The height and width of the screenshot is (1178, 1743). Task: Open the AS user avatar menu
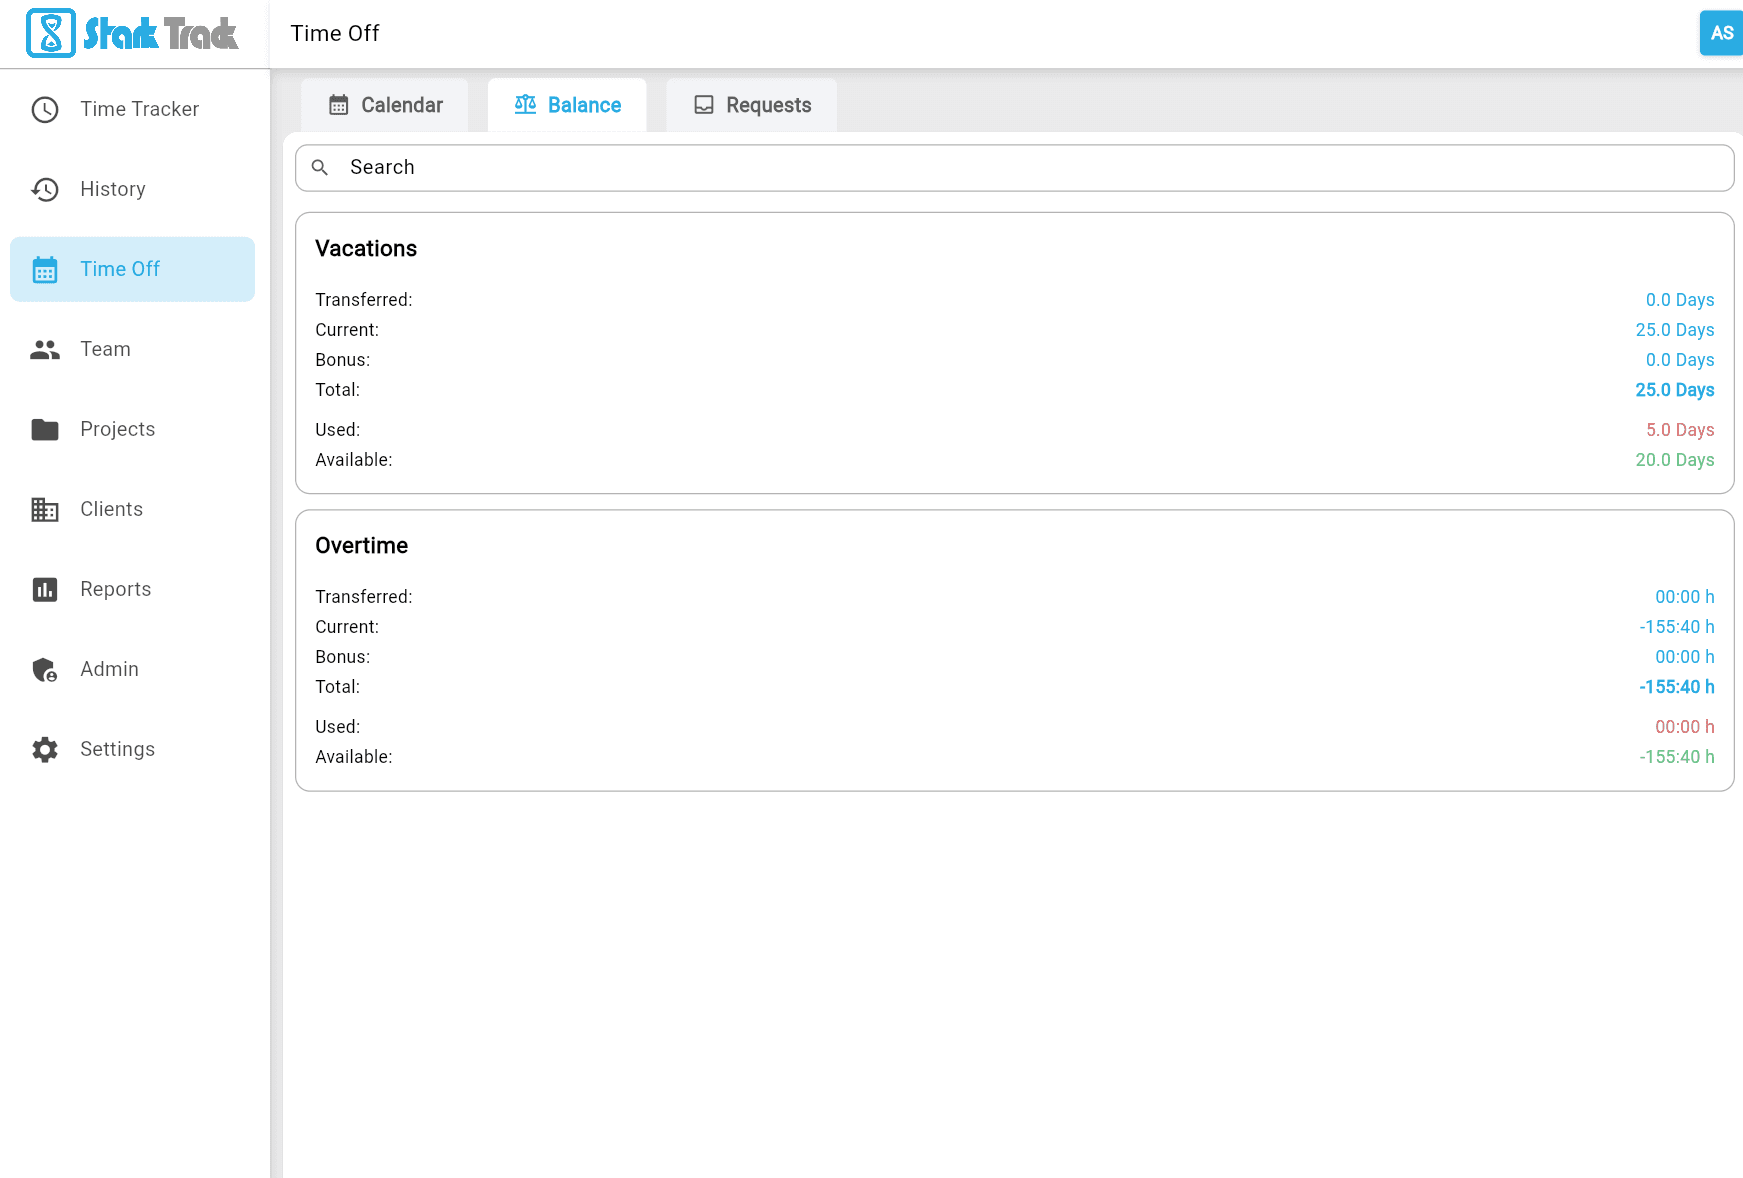click(1721, 33)
